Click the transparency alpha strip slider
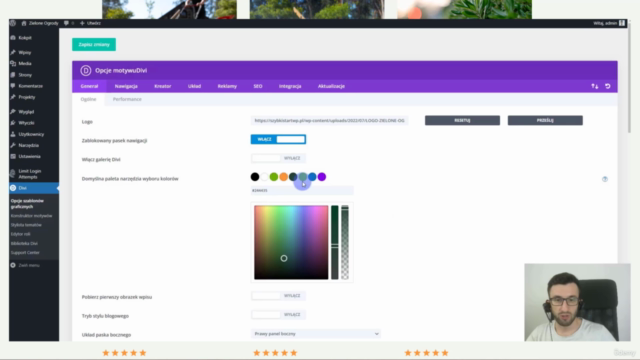This screenshot has height=360, width=640. 345,242
